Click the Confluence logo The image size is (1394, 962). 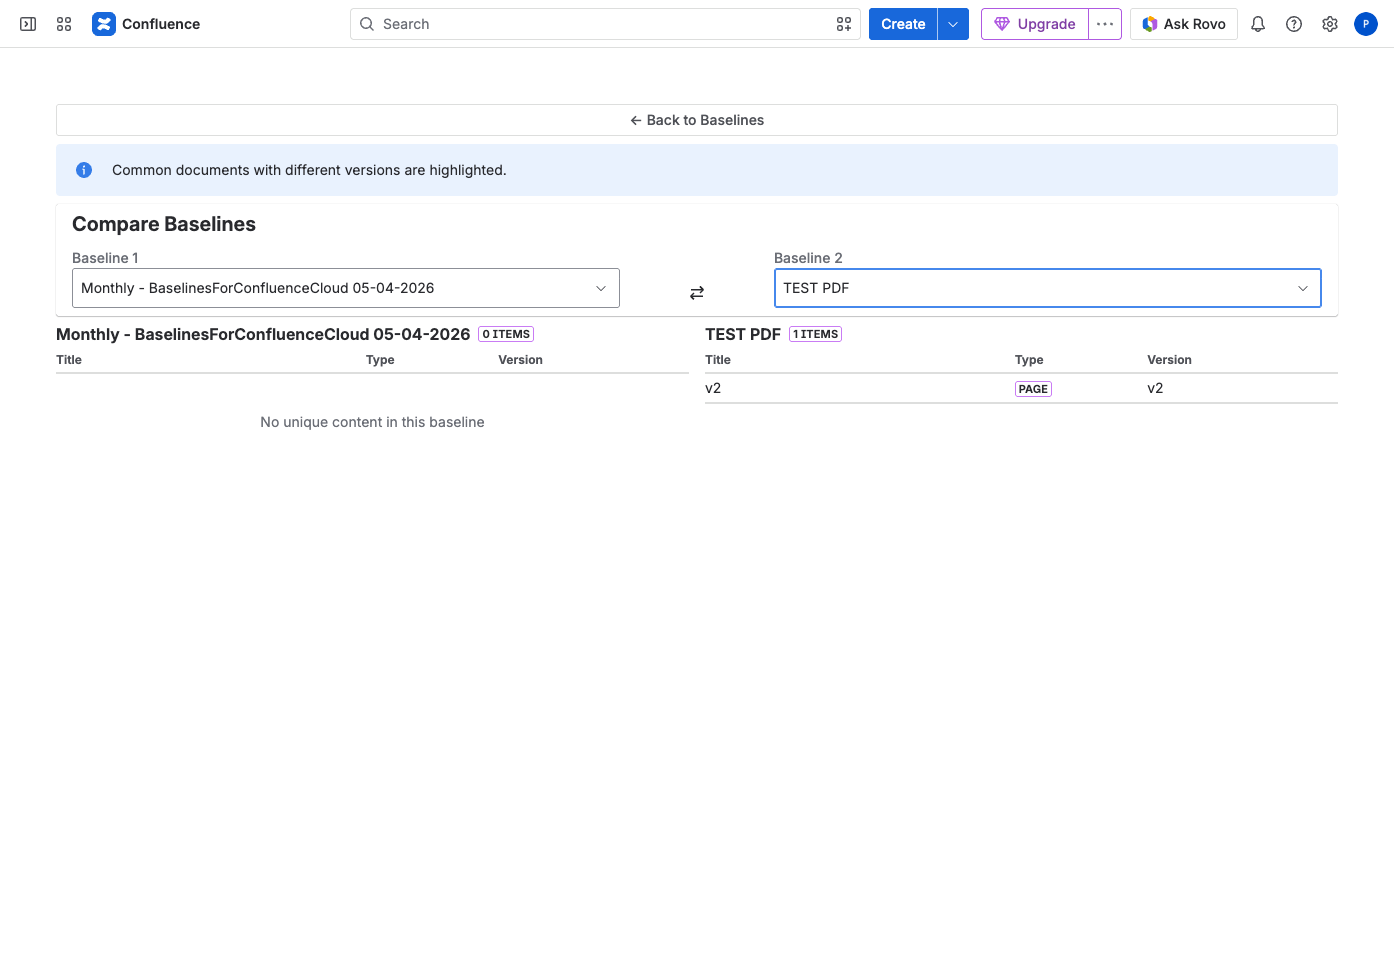(104, 24)
